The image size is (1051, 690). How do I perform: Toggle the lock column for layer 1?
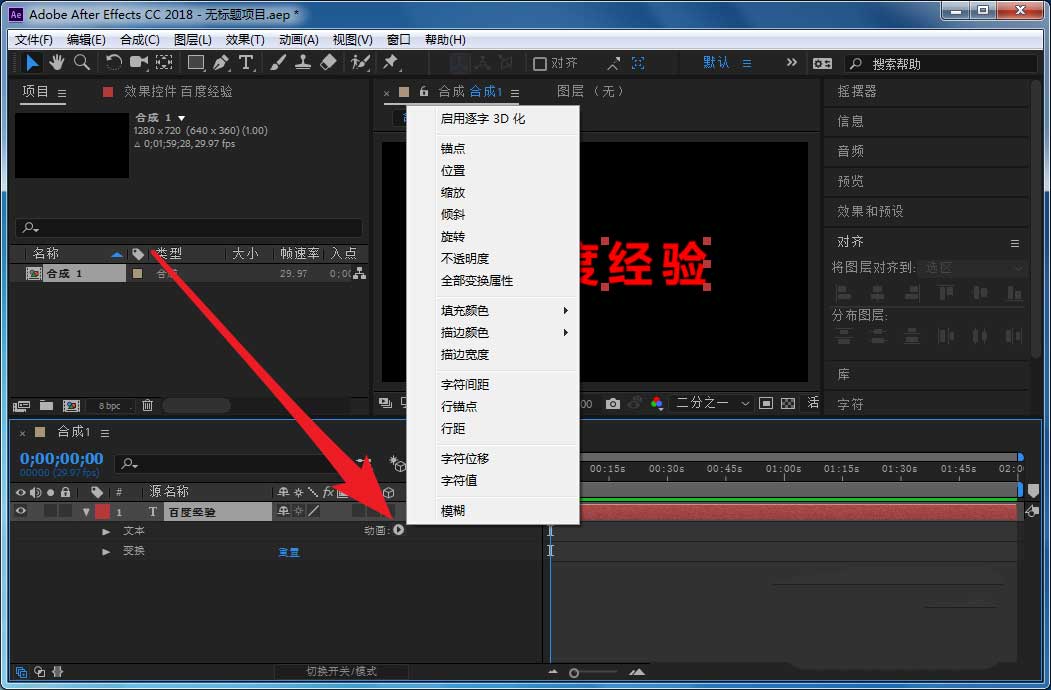[x=65, y=510]
